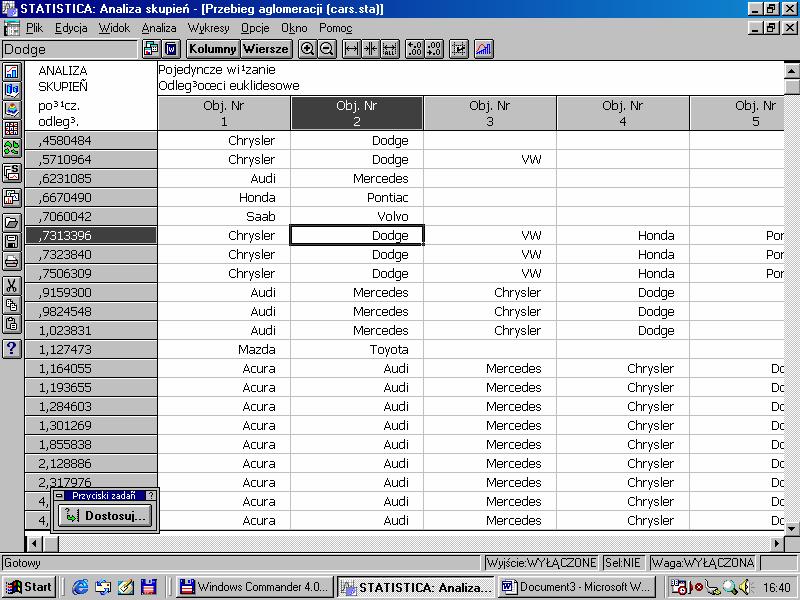Click the remove decimal place icon
Viewport: 800px width, 600px height.
(434, 49)
